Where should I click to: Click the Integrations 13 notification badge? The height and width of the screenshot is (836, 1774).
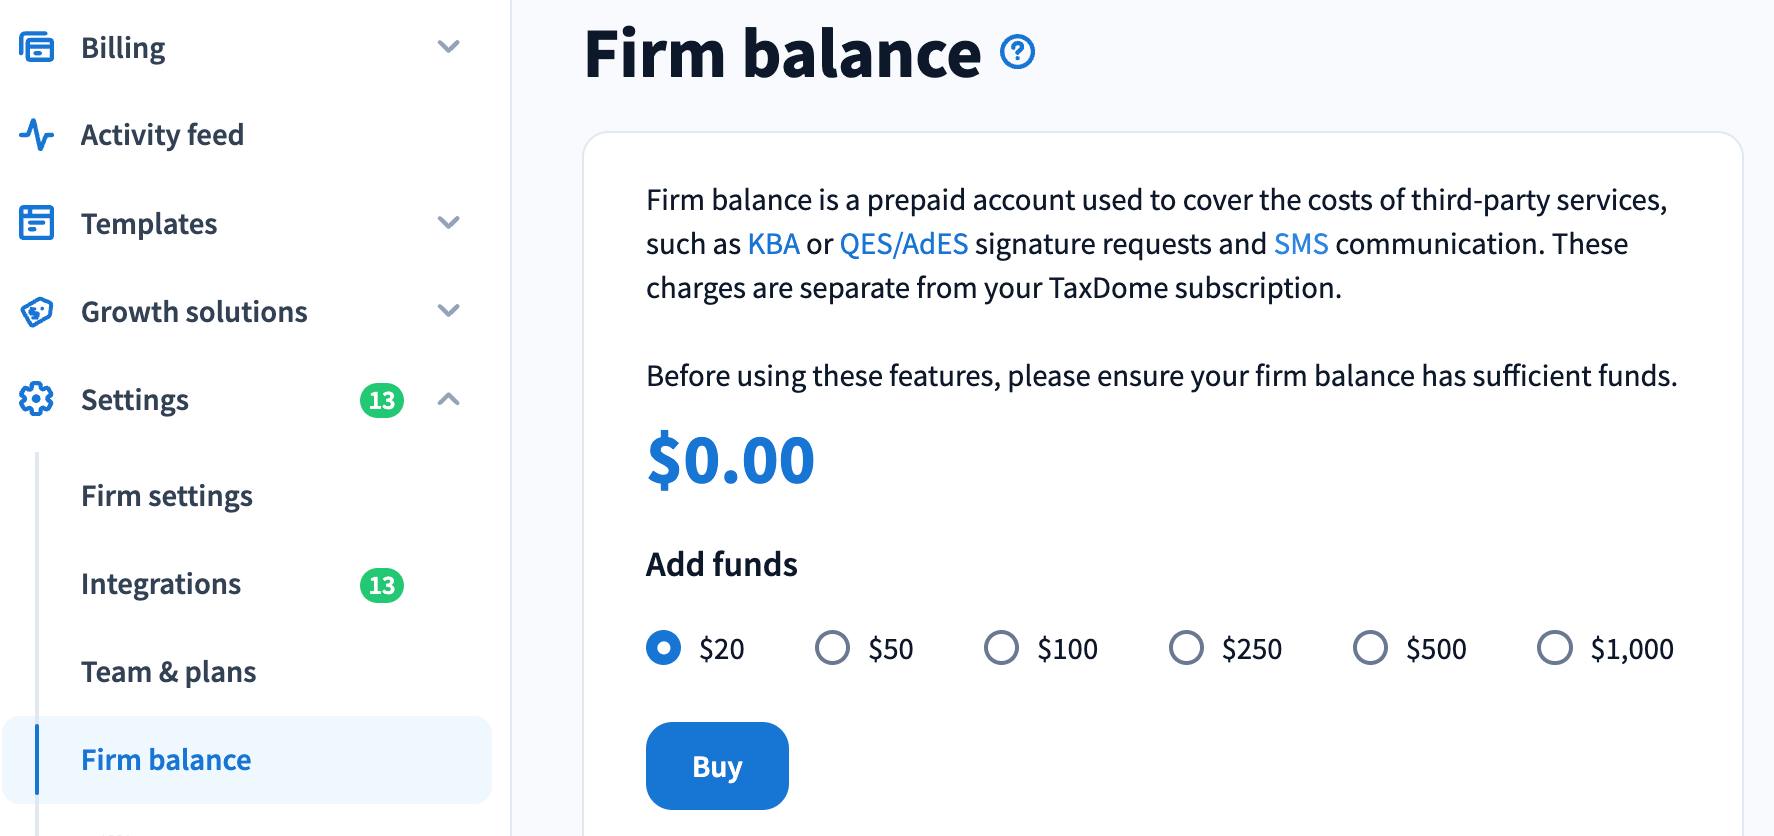tap(381, 585)
